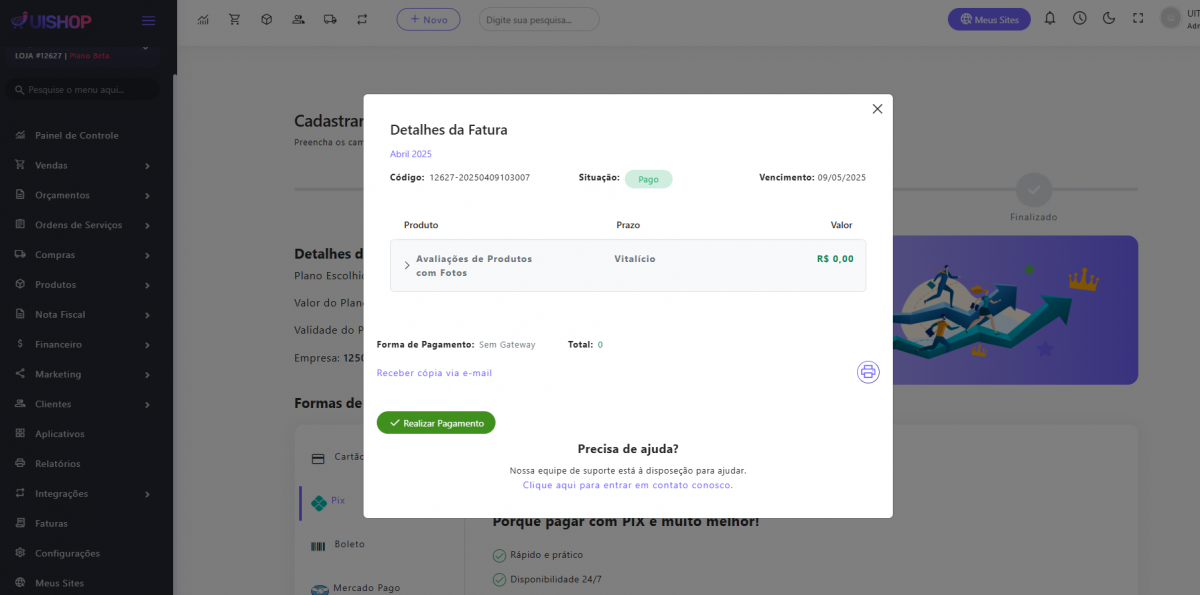Click the fullscreen icon in header
Image resolution: width=1200 pixels, height=595 pixels.
pyautogui.click(x=1137, y=19)
